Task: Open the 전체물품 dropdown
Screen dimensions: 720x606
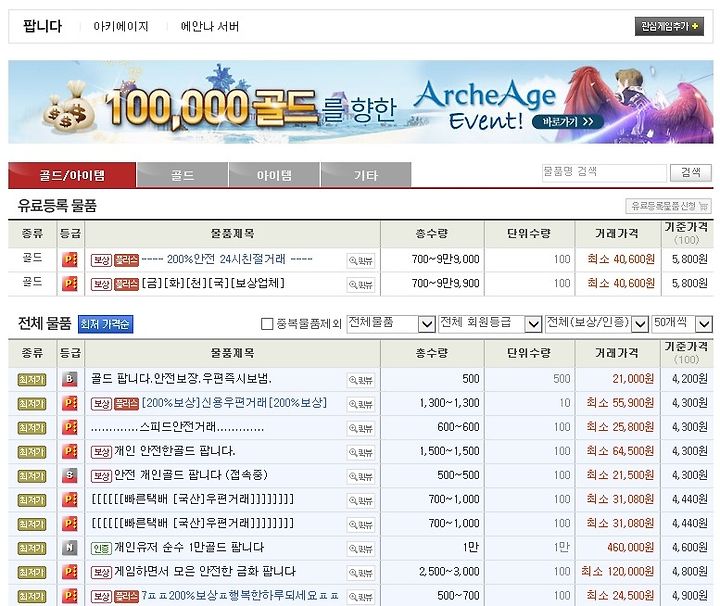Action: (391, 324)
